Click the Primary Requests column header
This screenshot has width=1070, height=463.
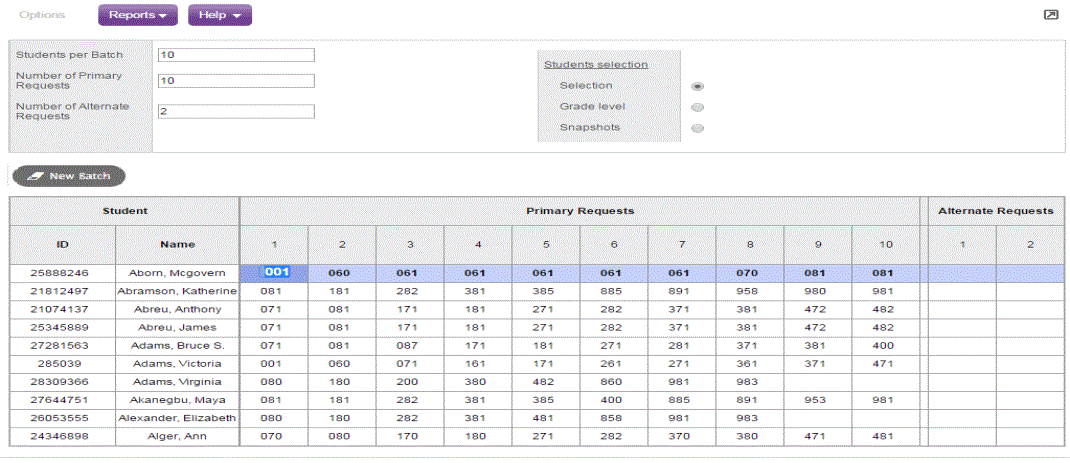pos(580,211)
